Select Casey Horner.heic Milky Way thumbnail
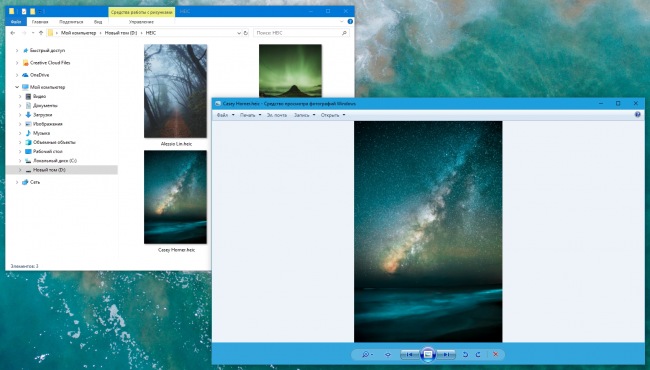 tap(175, 197)
